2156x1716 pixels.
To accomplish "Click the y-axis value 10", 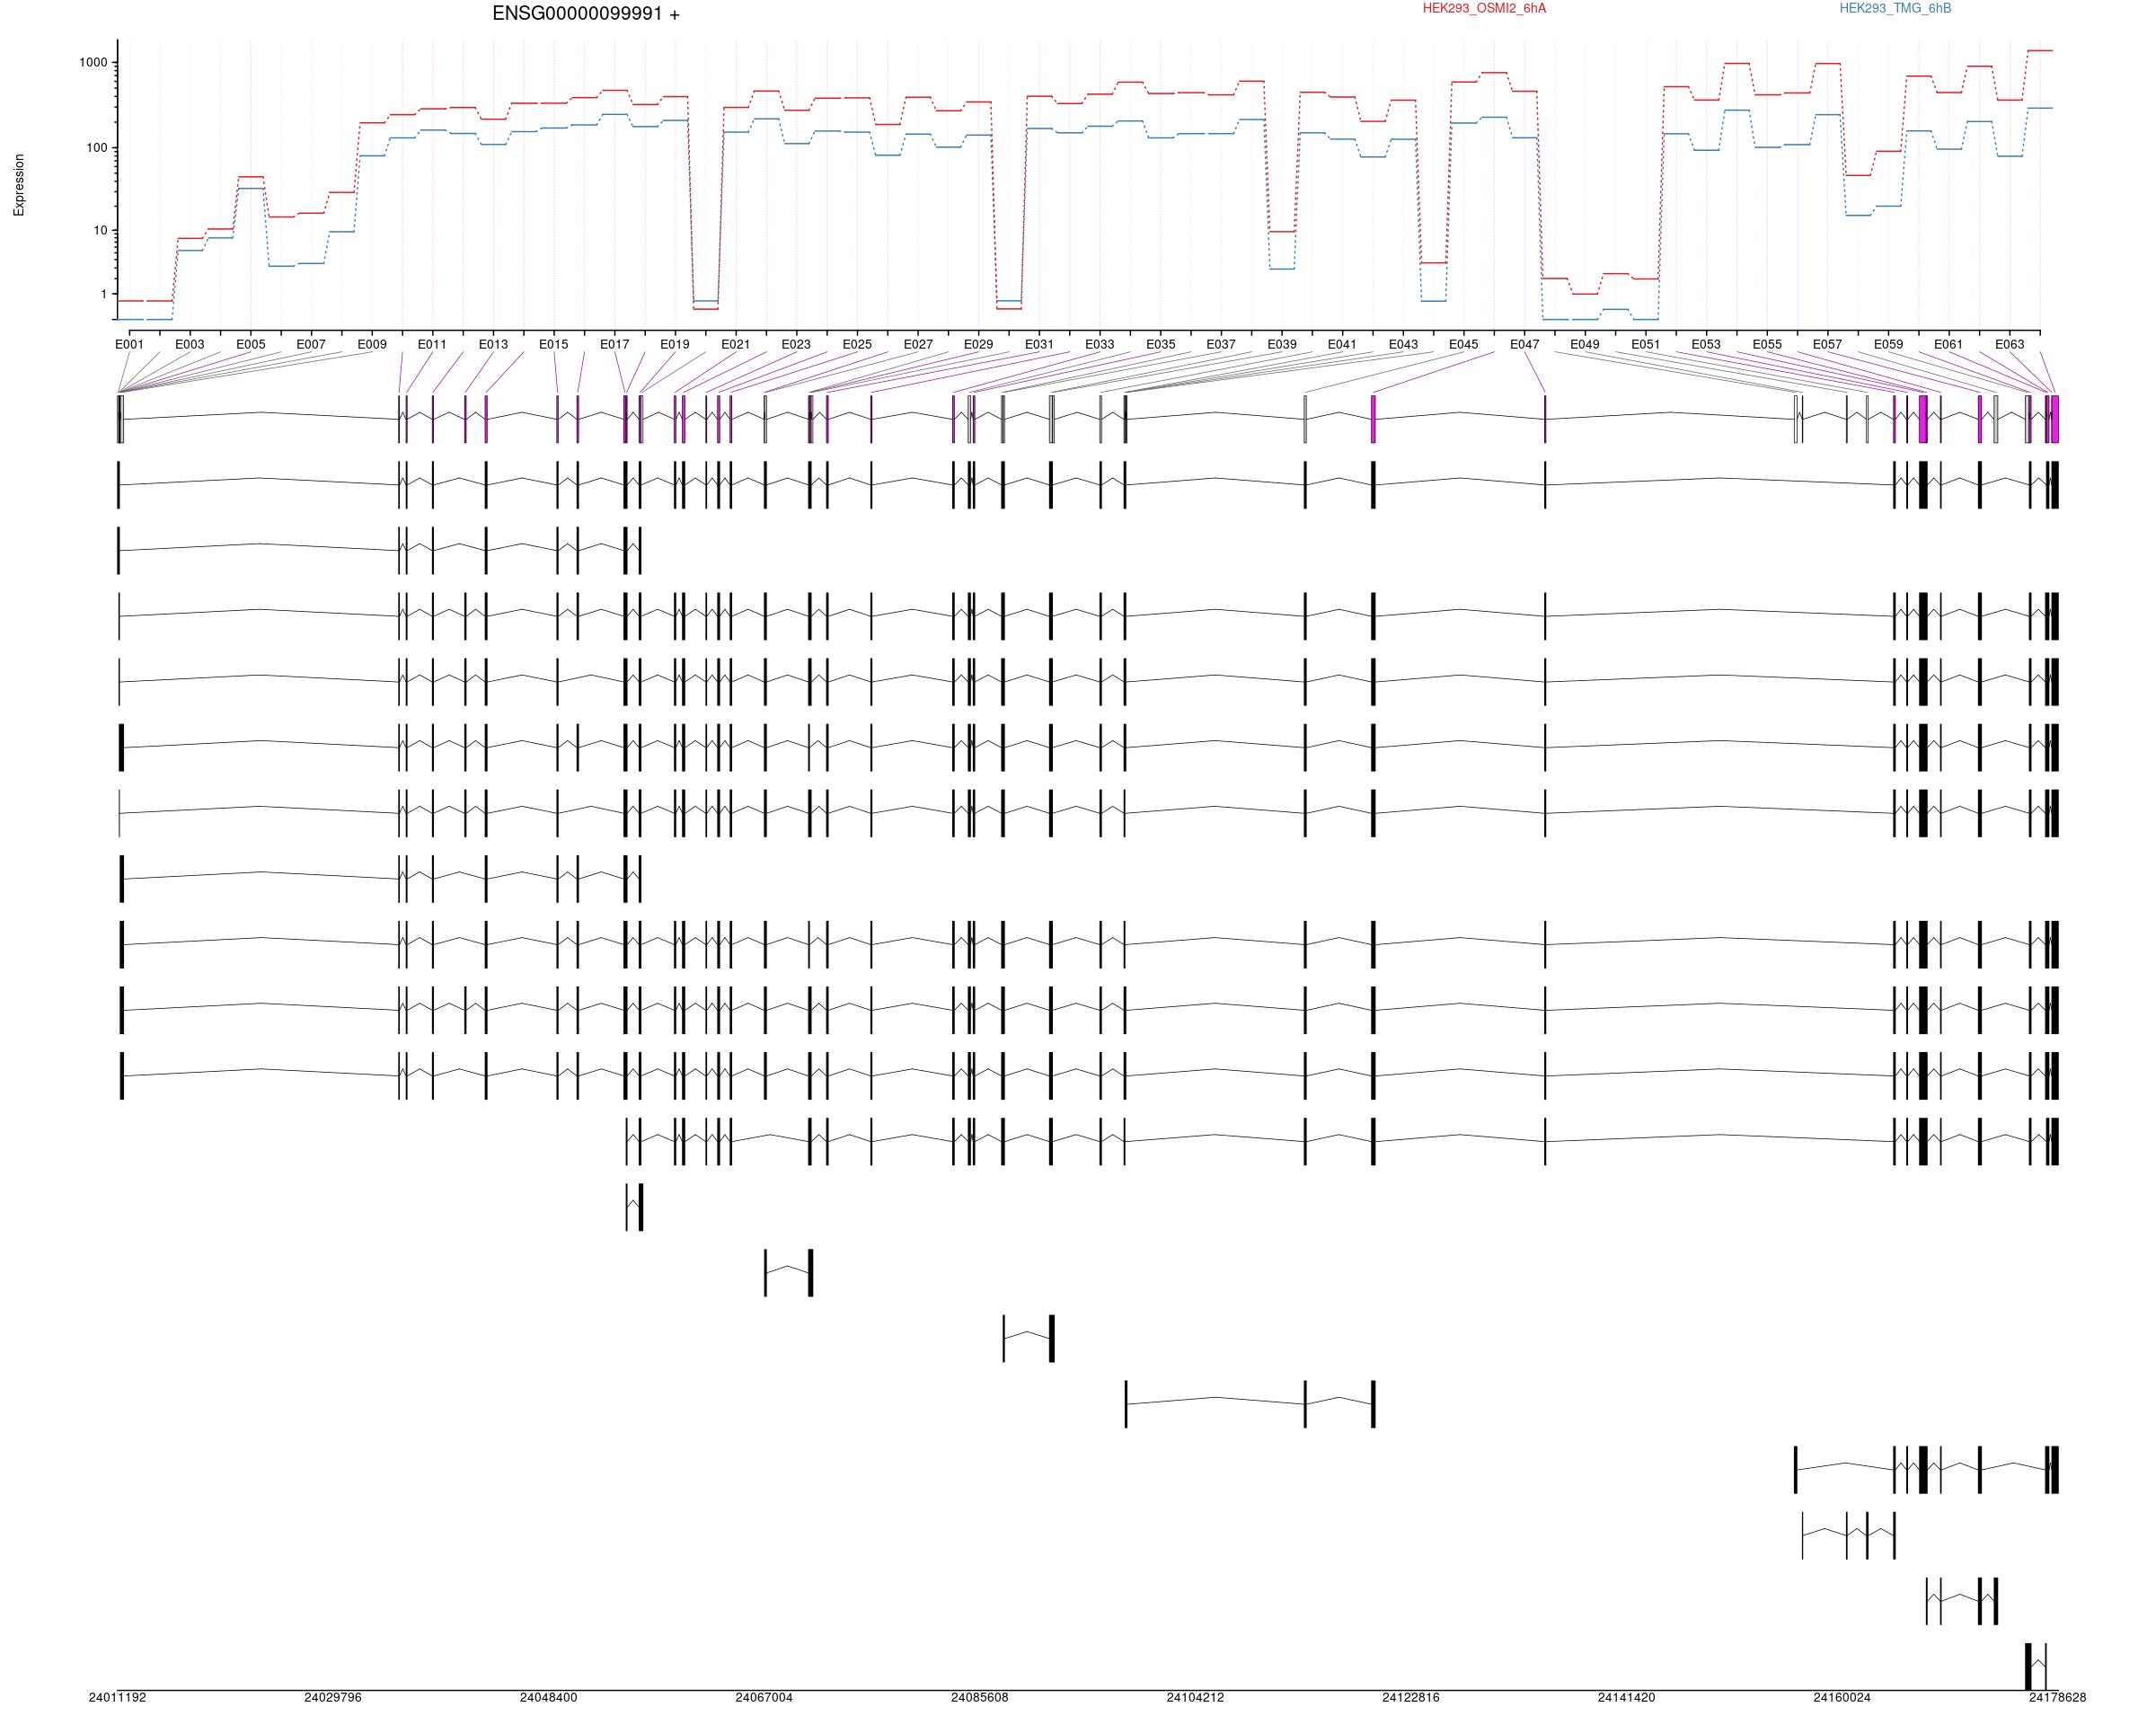I will 100,231.
